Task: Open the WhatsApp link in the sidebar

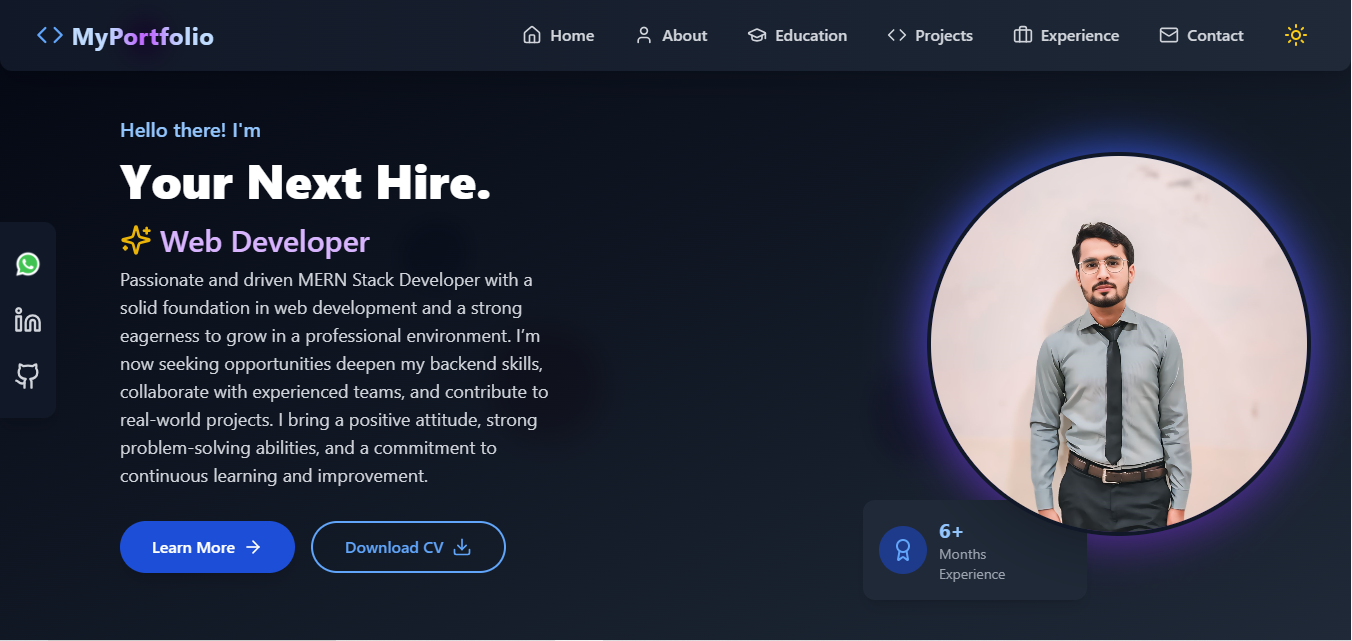Action: pos(28,264)
